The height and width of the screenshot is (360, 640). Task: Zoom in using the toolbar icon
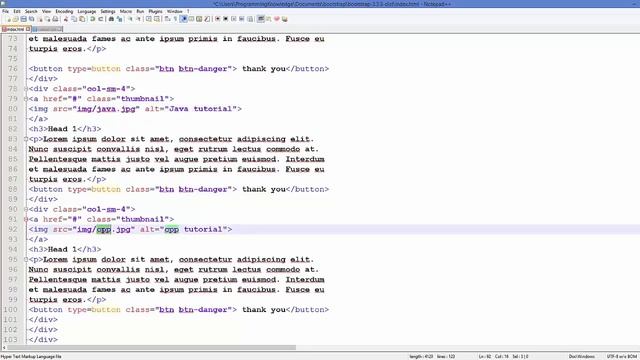pyautogui.click(x=130, y=19)
